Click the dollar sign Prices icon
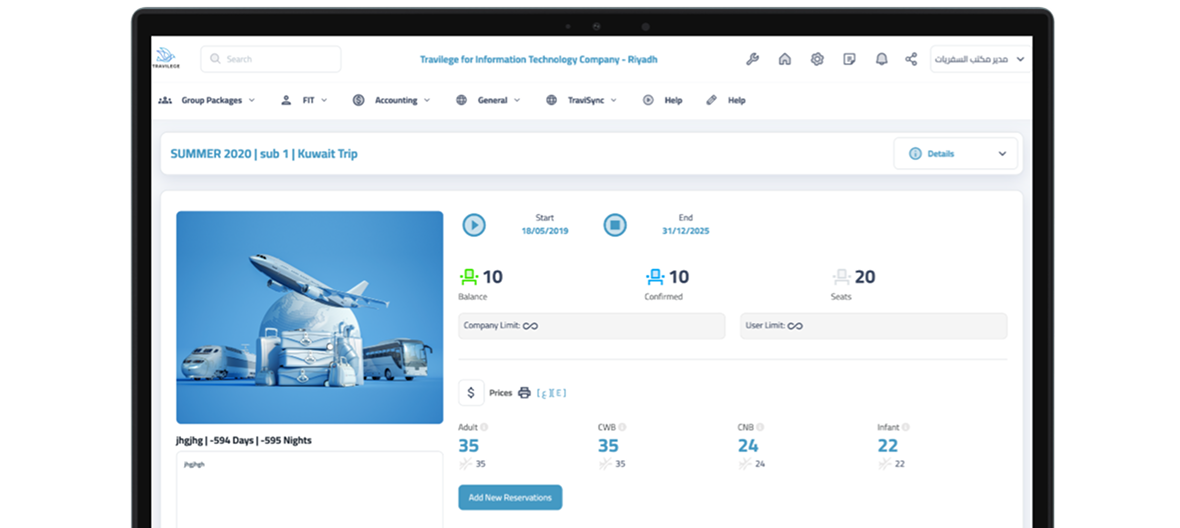 (471, 393)
